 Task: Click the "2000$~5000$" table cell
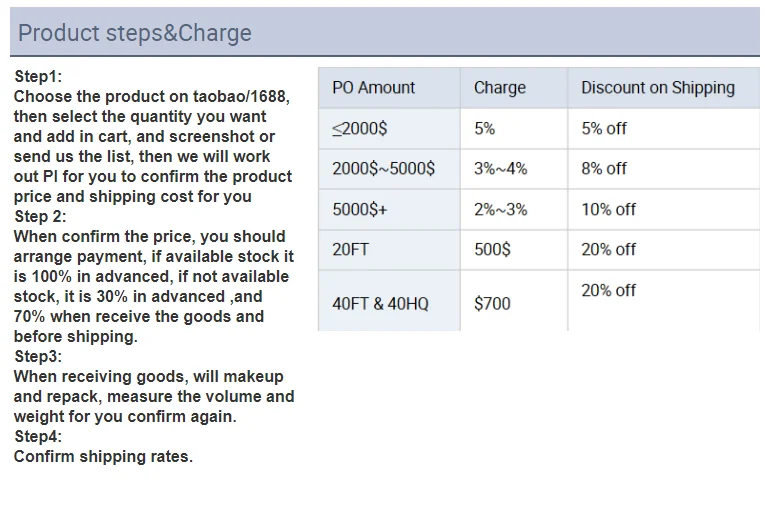coord(383,169)
